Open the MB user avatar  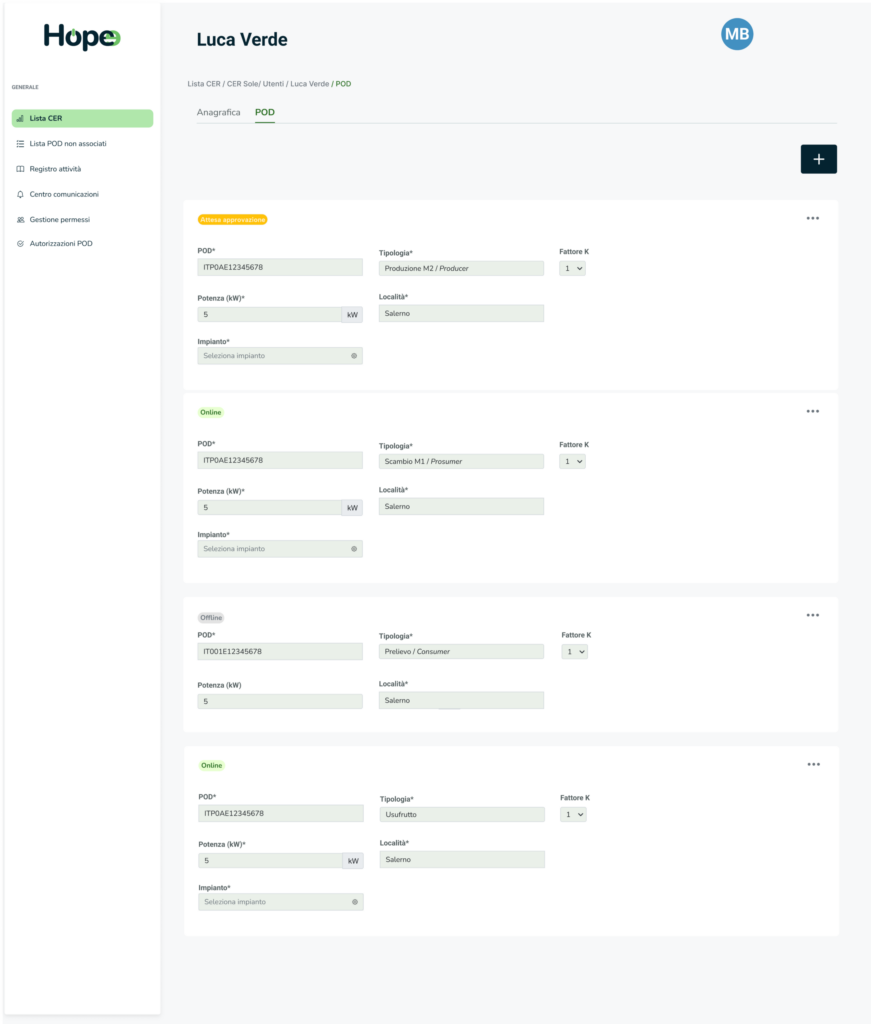point(737,35)
